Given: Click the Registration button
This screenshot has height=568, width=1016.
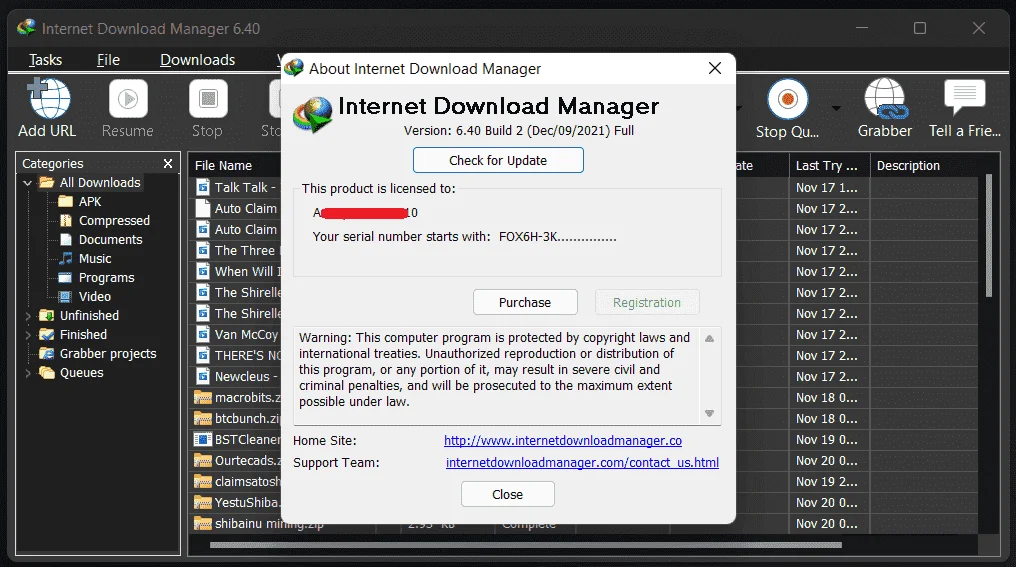Looking at the screenshot, I should tap(647, 302).
